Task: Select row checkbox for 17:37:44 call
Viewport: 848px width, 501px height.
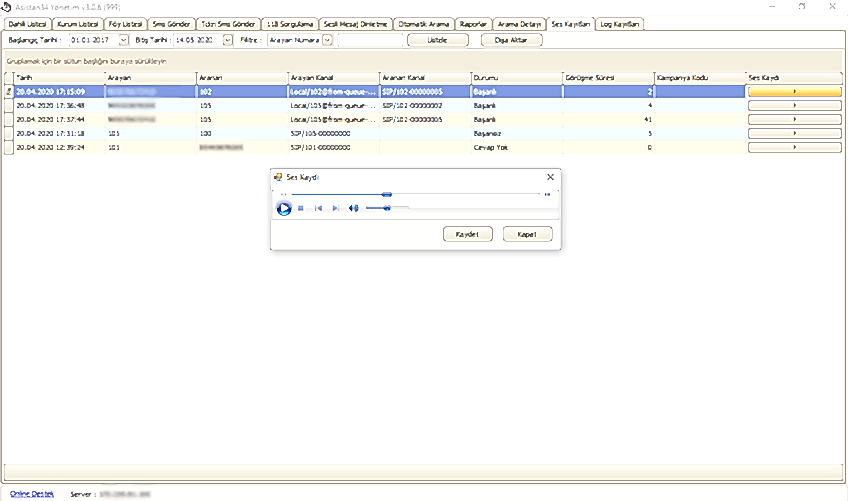Action: pos(9,119)
